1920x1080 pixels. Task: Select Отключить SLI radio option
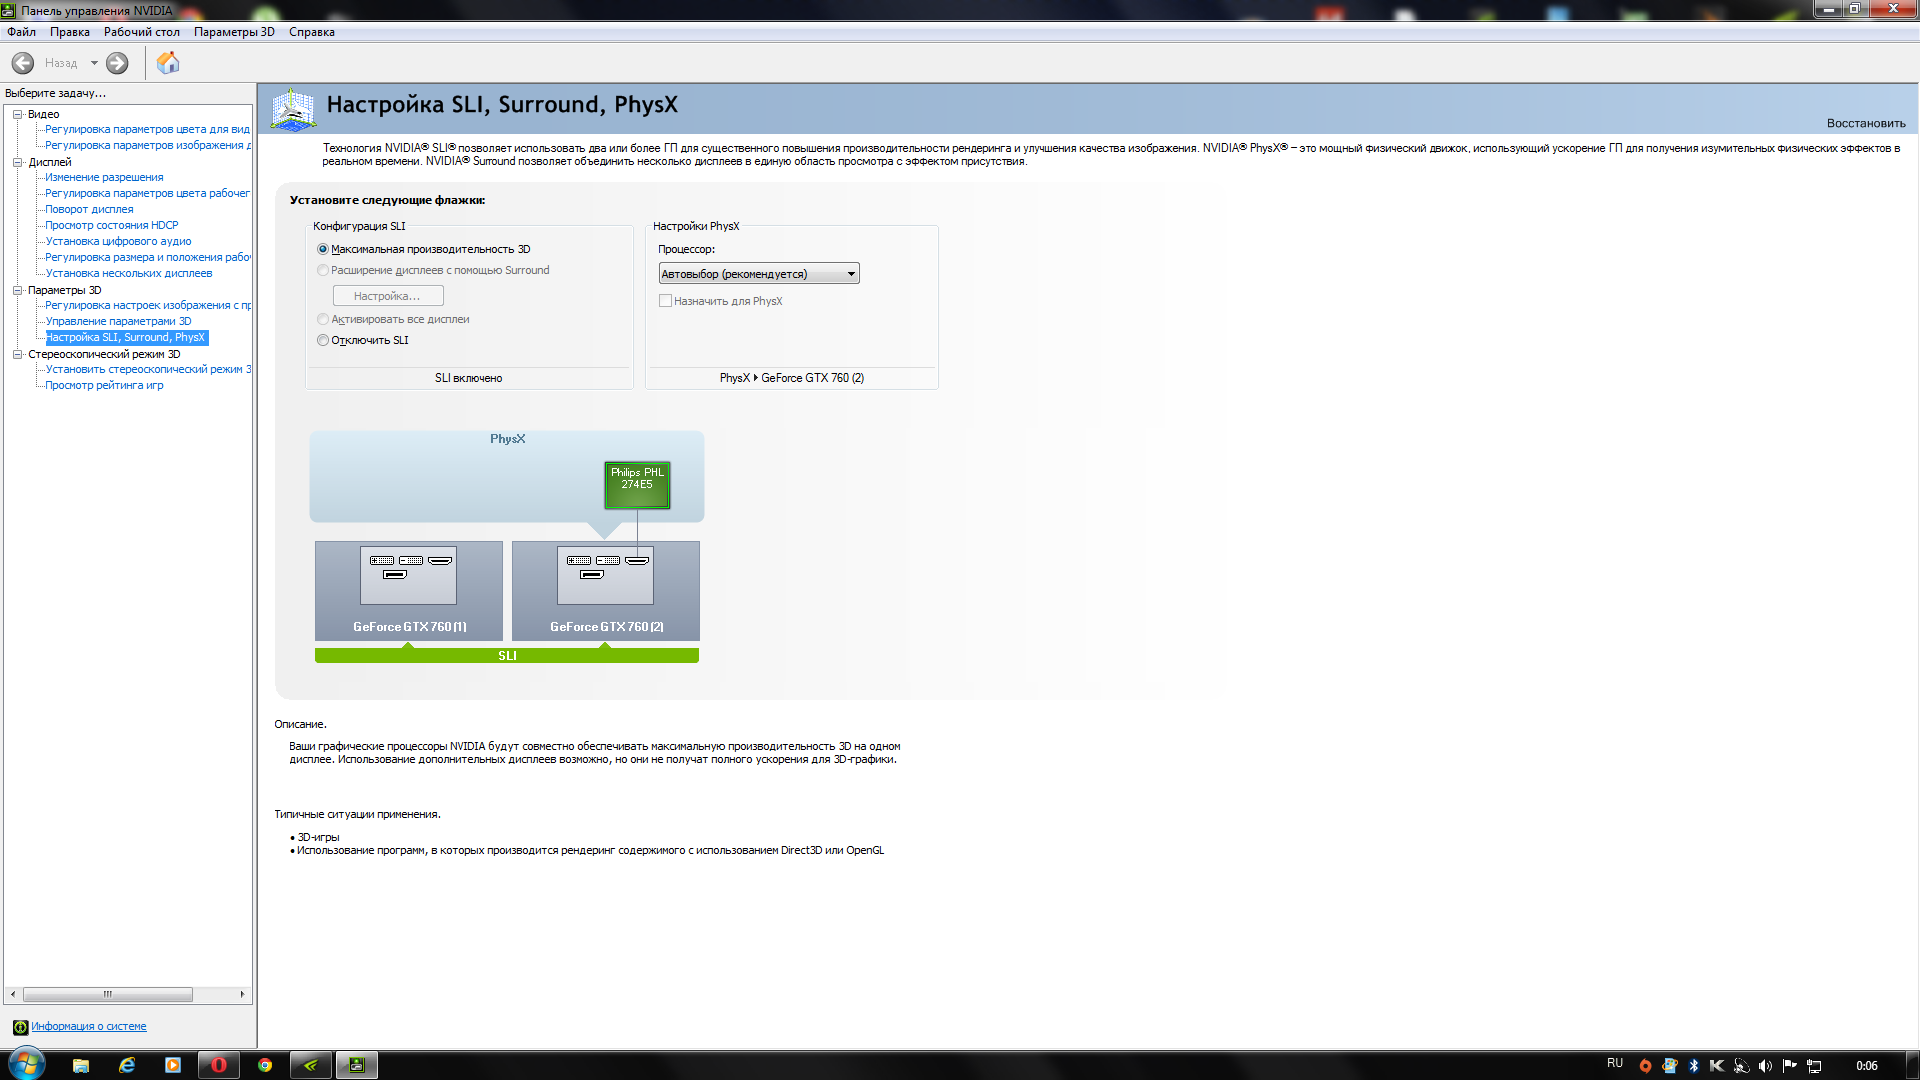(x=323, y=340)
